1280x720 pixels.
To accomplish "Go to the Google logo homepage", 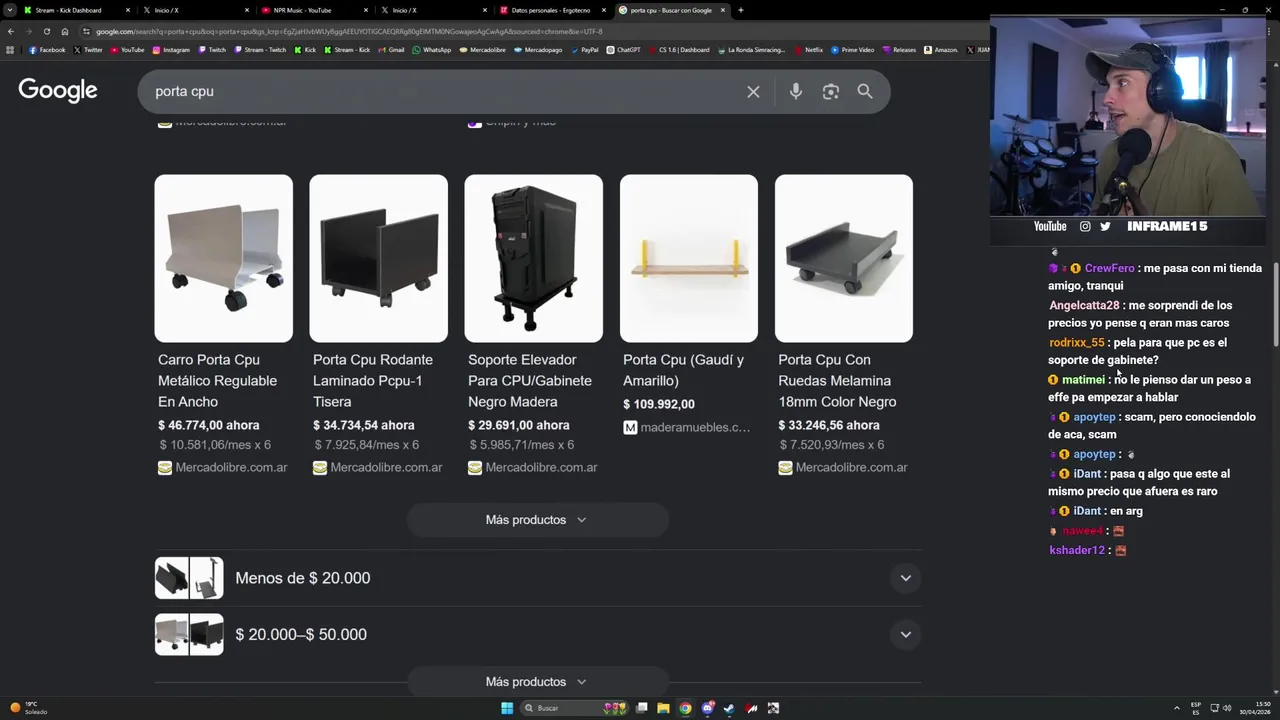I will coord(58,91).
